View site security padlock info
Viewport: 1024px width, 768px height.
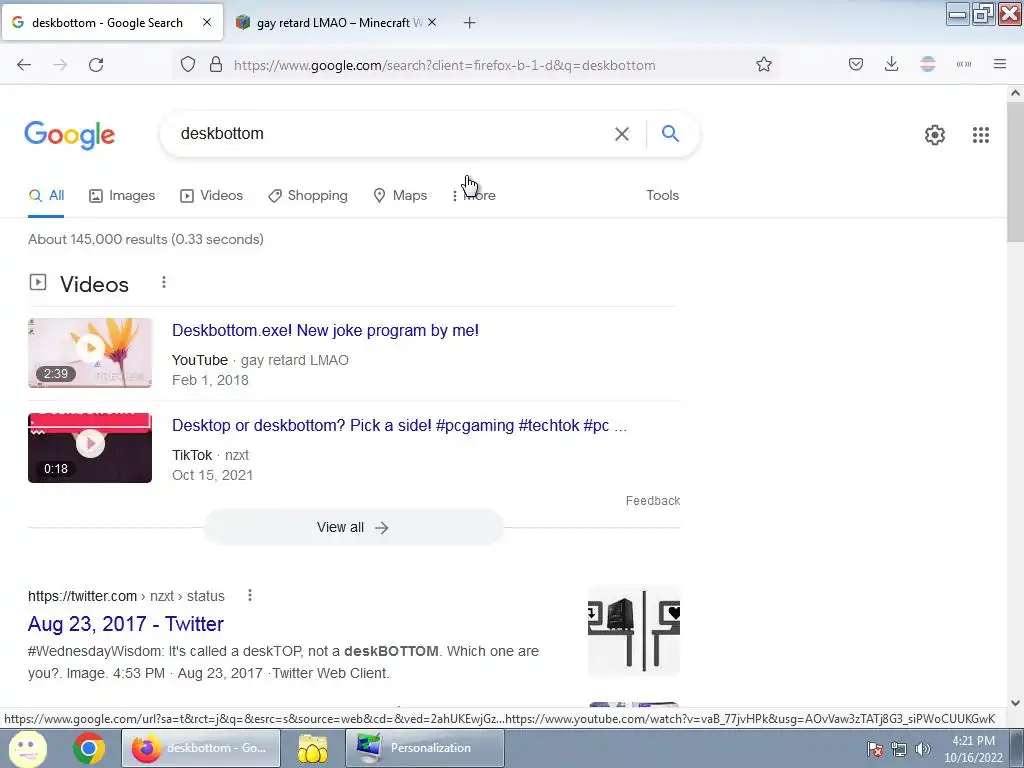(216, 65)
